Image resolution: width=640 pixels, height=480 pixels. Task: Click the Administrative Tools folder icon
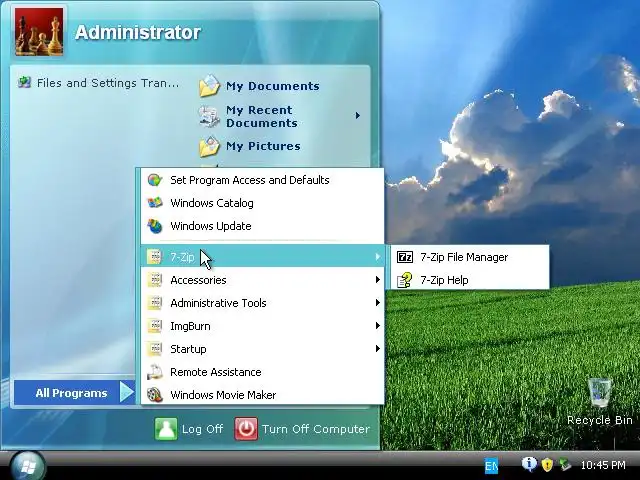[155, 303]
